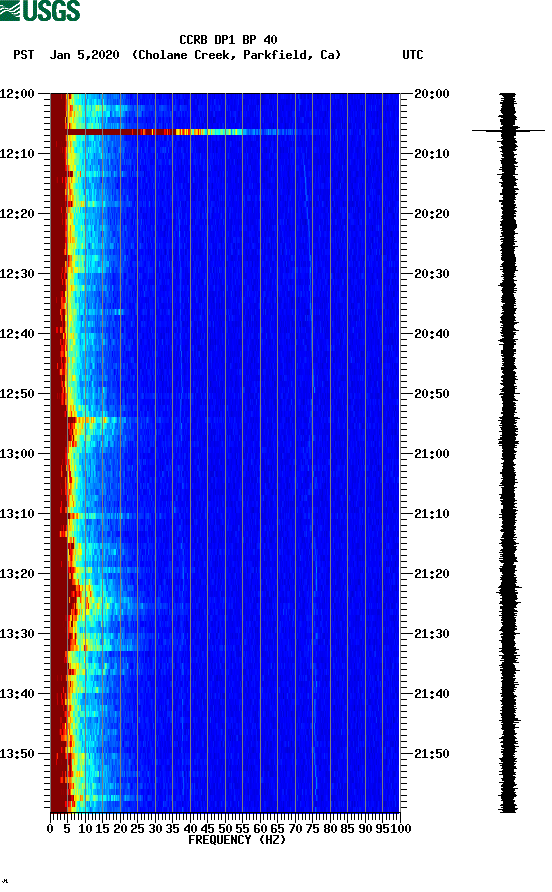The width and height of the screenshot is (552, 892).
Task: Click the Jan 5,2020 date text
Action: [x=85, y=55]
